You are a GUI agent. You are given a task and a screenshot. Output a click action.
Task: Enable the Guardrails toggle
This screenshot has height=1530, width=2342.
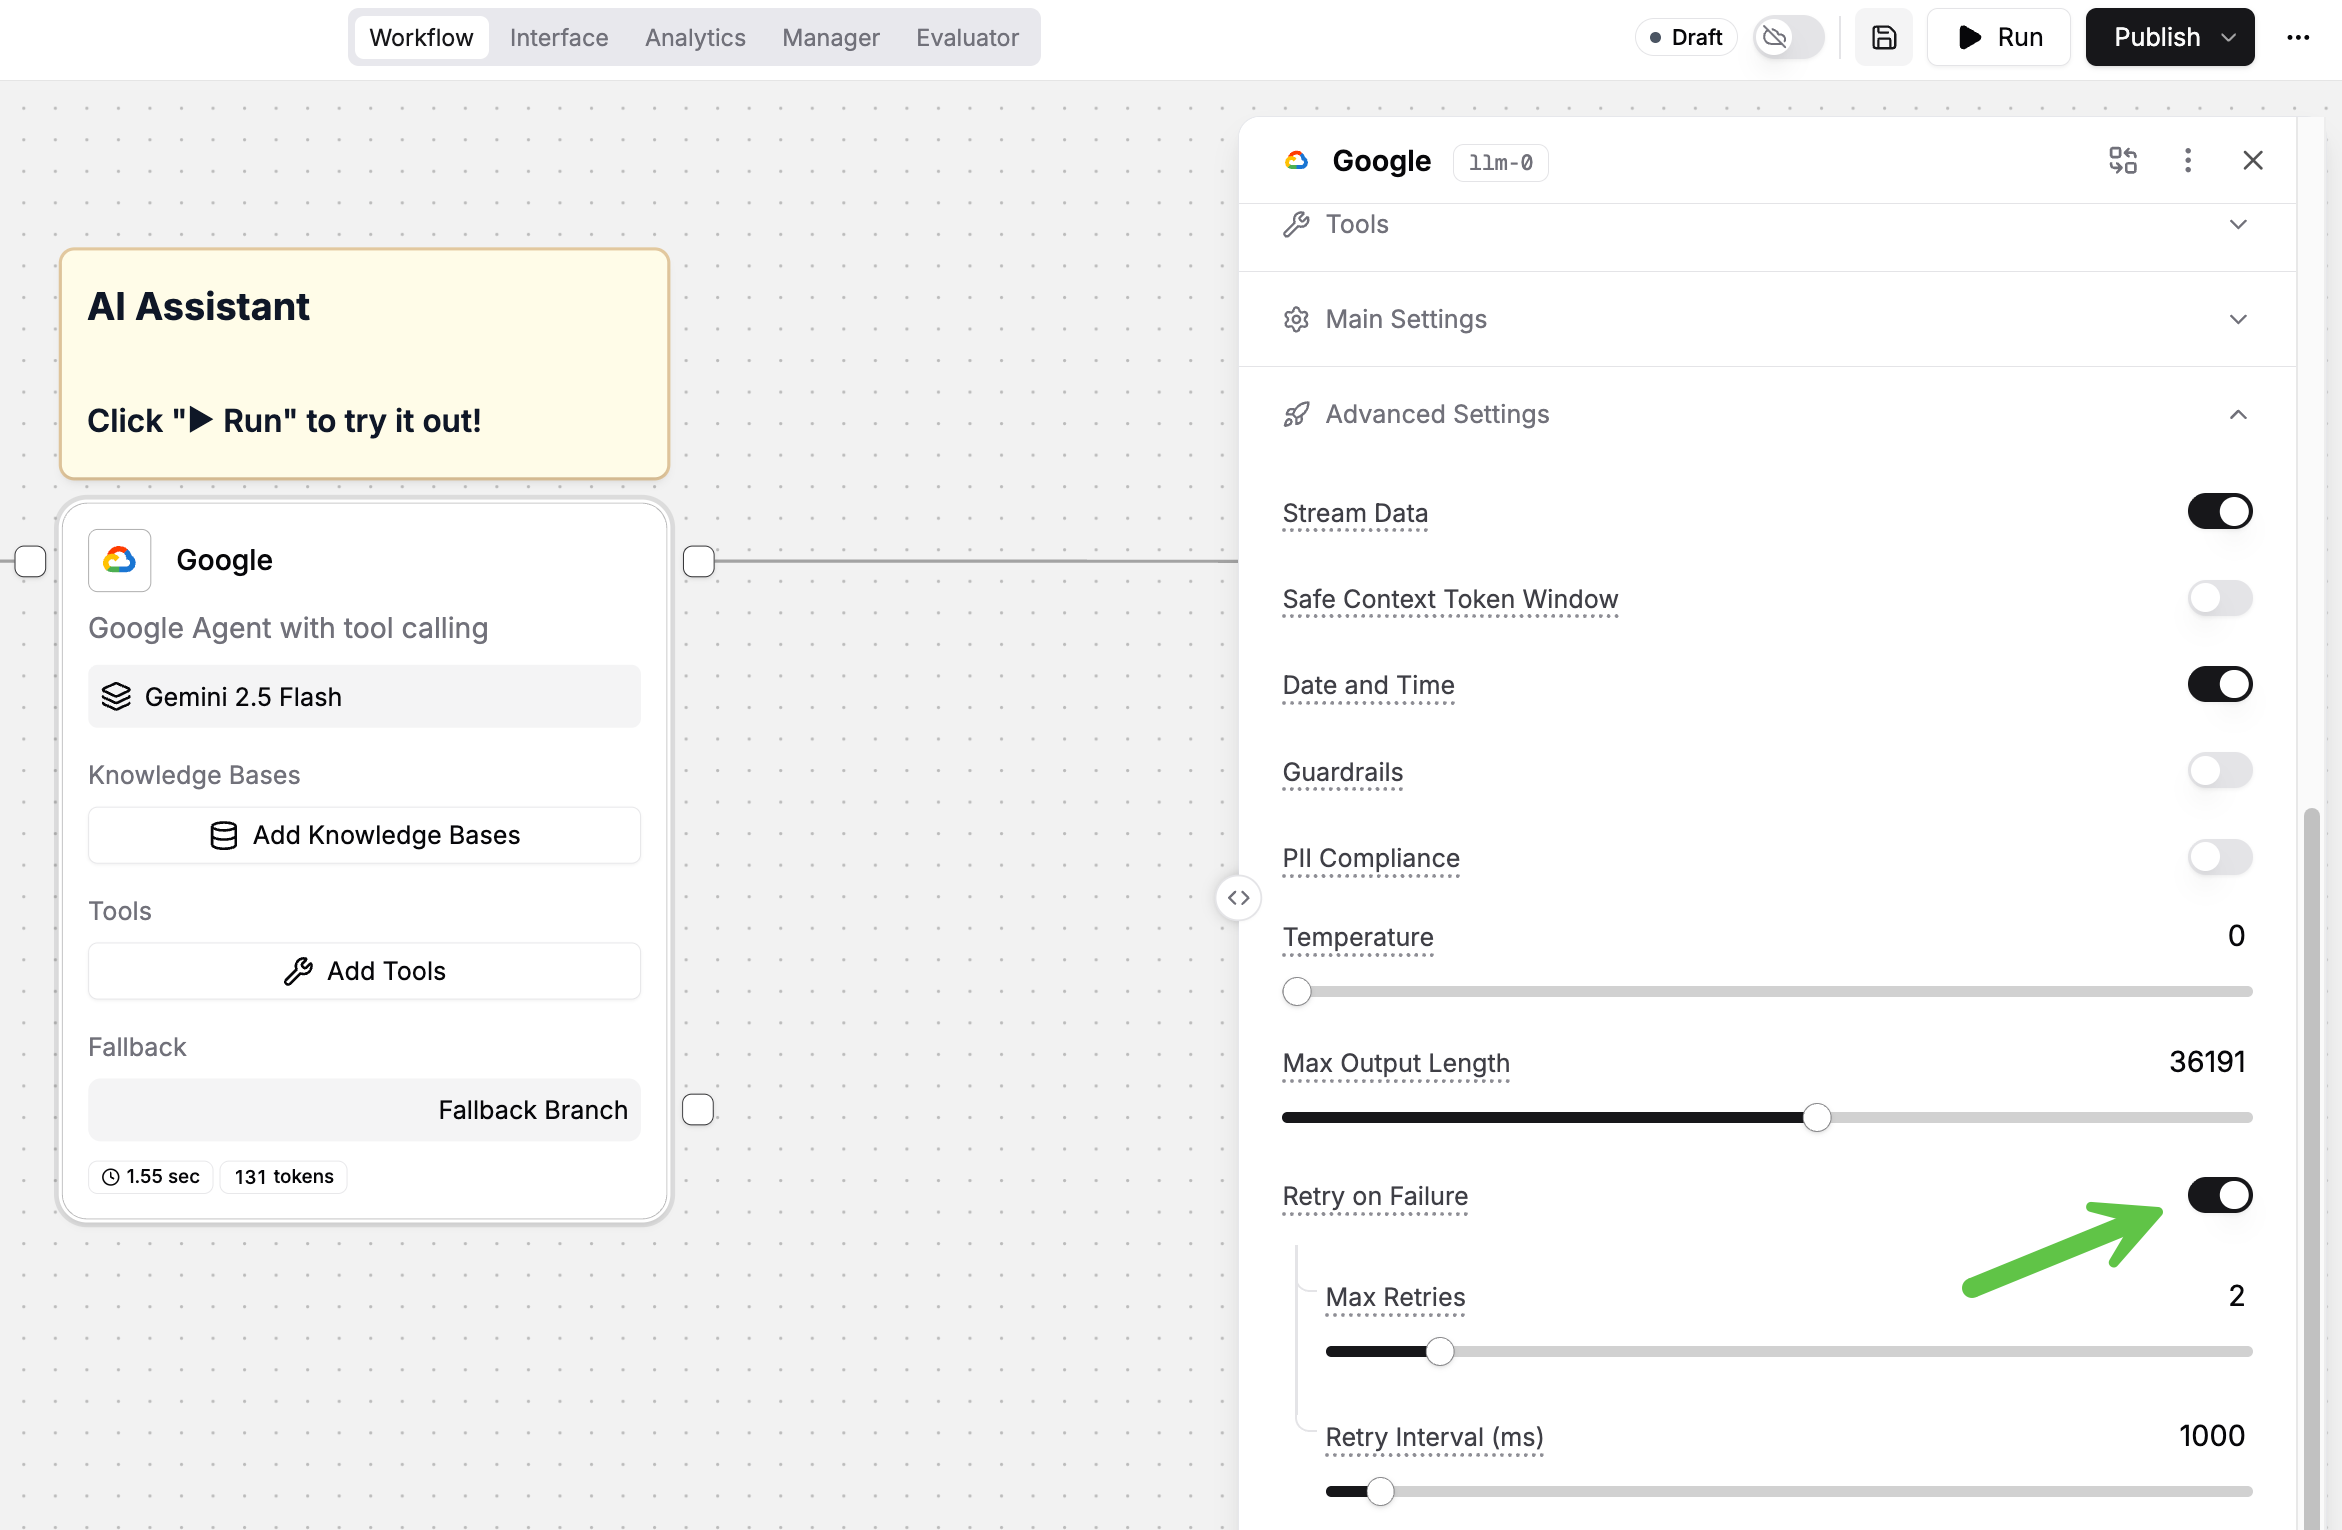click(2219, 771)
